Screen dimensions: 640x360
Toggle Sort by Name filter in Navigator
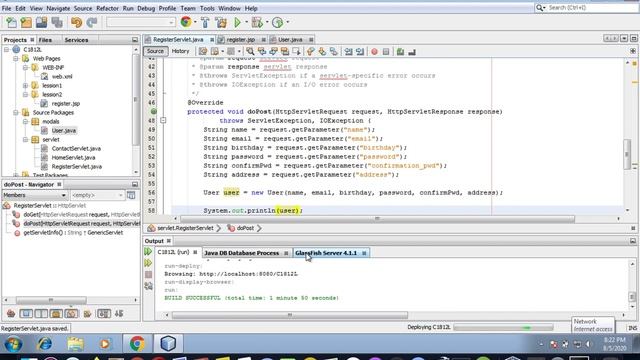(x=104, y=313)
